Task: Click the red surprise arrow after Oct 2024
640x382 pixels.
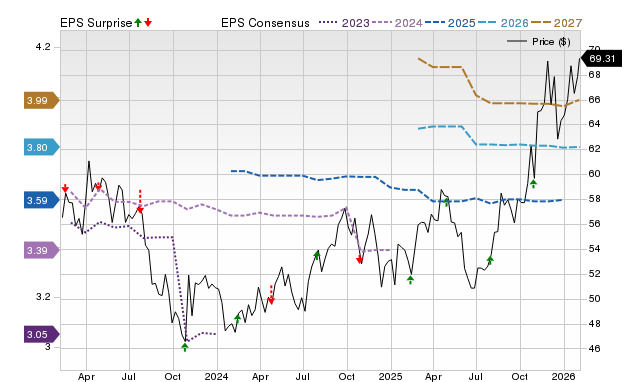Action: coord(360,259)
